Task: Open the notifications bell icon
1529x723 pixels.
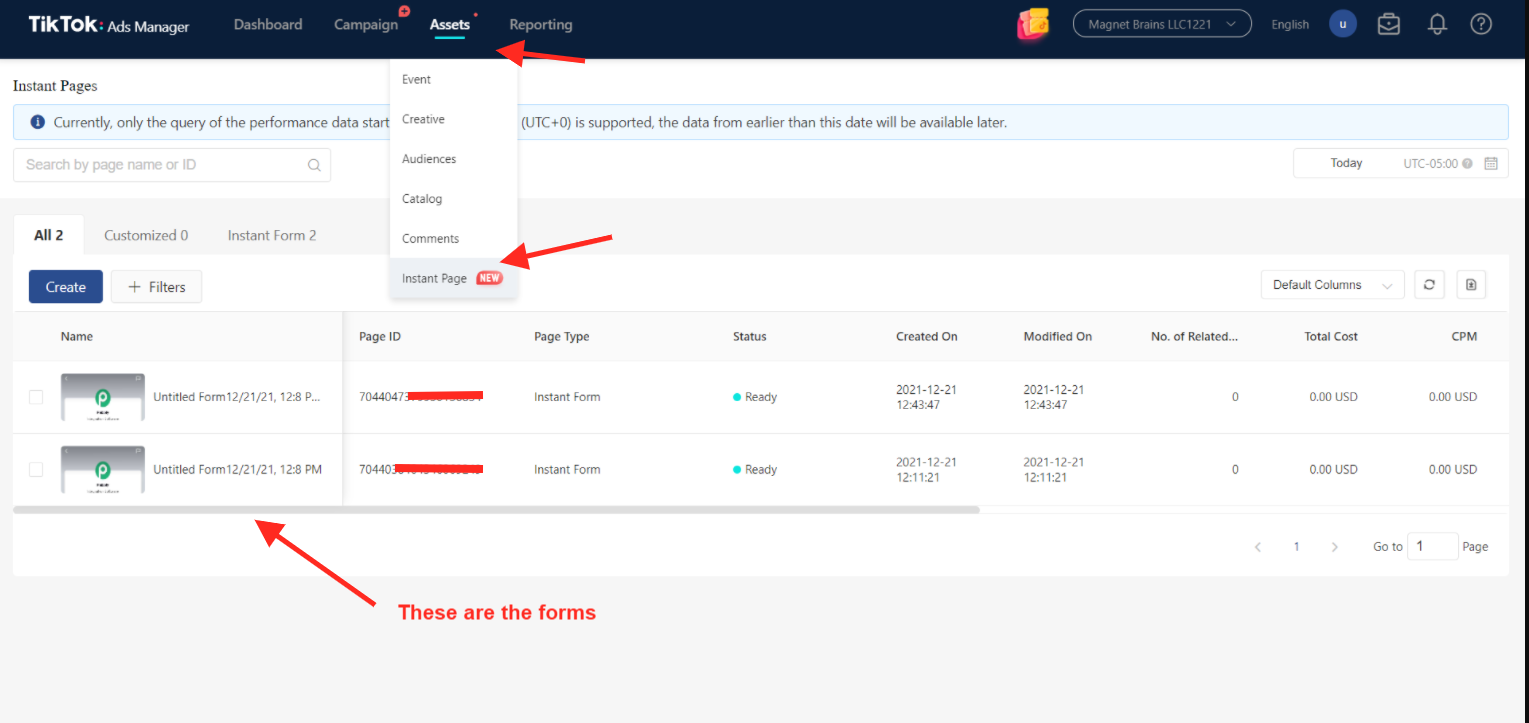Action: click(1437, 24)
